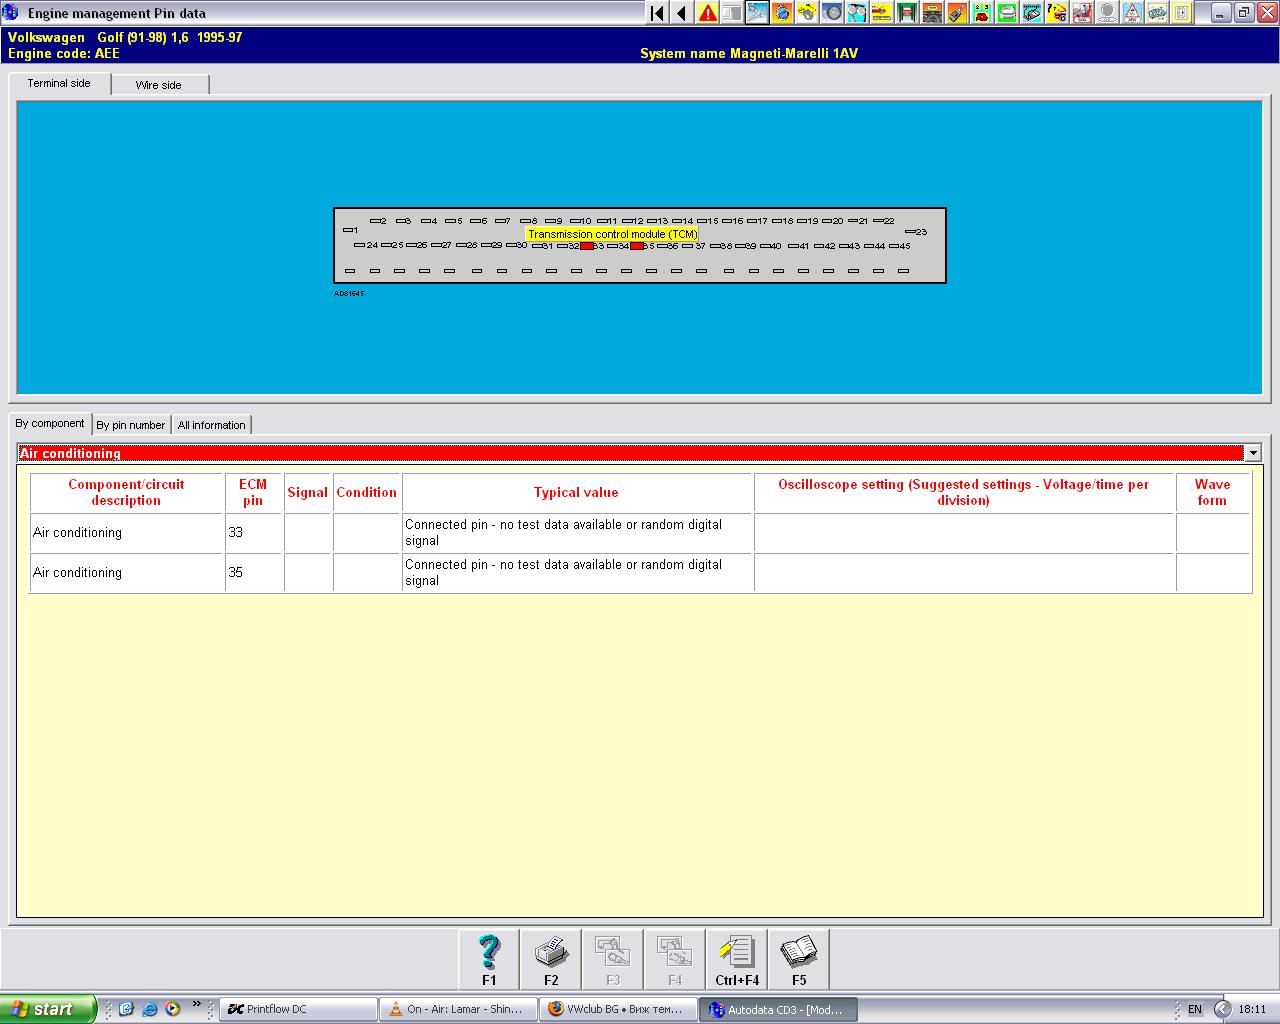
Task: Open the By pin number tab
Action: tap(130, 425)
